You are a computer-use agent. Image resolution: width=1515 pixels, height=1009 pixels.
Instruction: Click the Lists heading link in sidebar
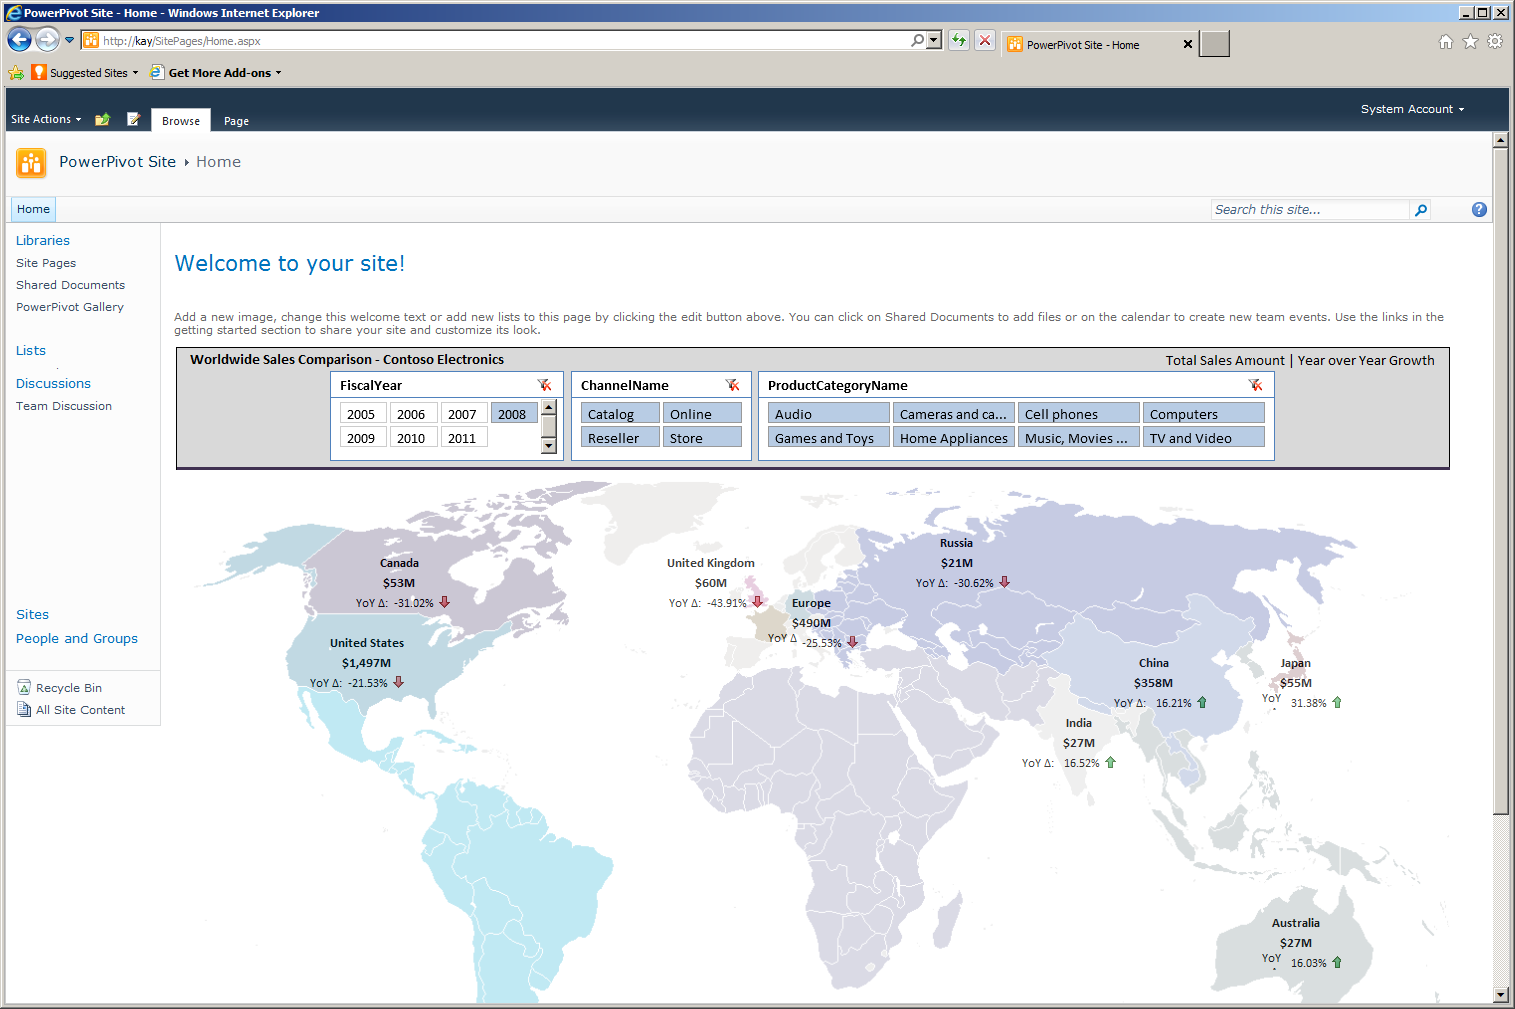(x=31, y=350)
